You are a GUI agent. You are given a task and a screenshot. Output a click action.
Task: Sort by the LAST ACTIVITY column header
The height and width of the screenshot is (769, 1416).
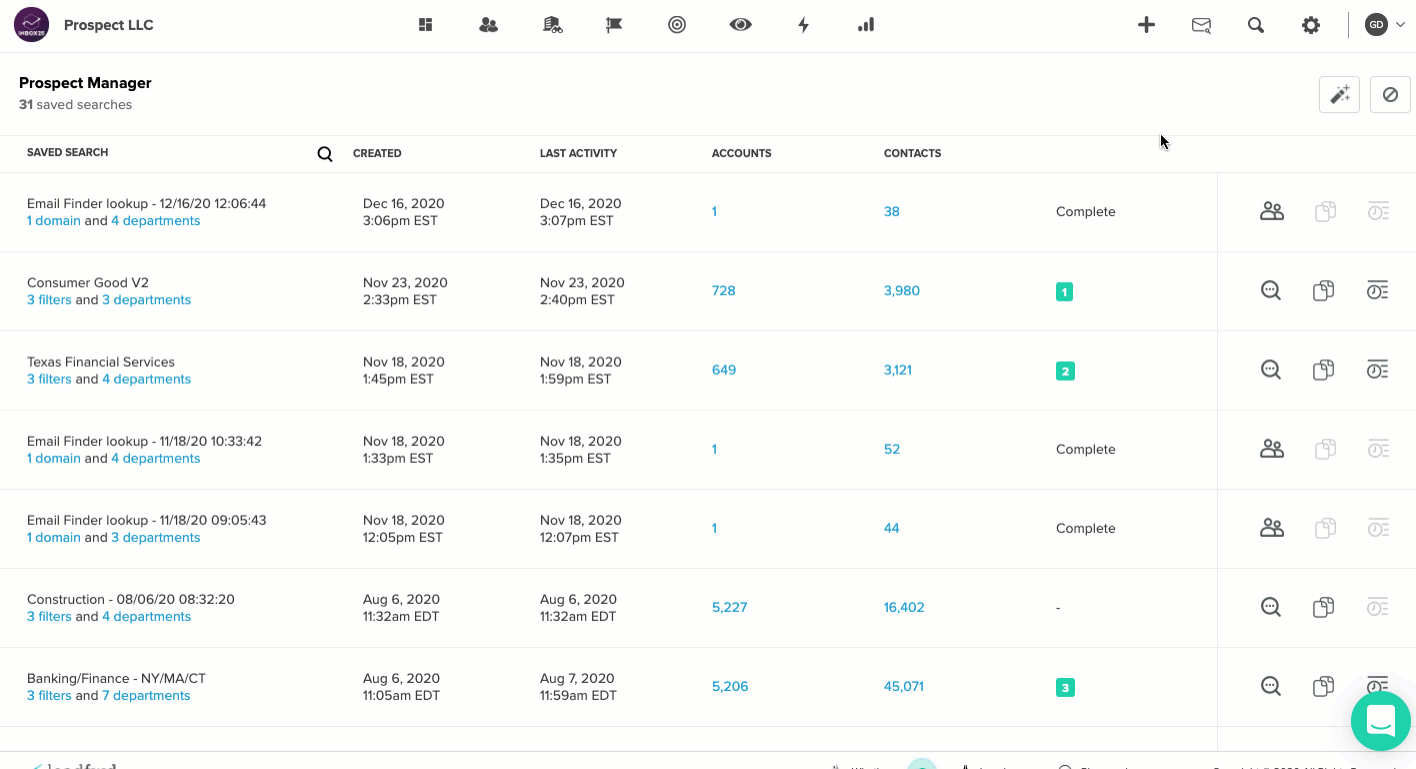pyautogui.click(x=578, y=153)
